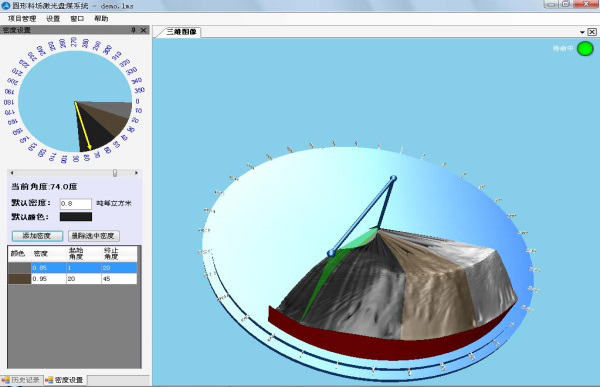Open the 项目管理 menu
The width and height of the screenshot is (600, 387).
22,18
